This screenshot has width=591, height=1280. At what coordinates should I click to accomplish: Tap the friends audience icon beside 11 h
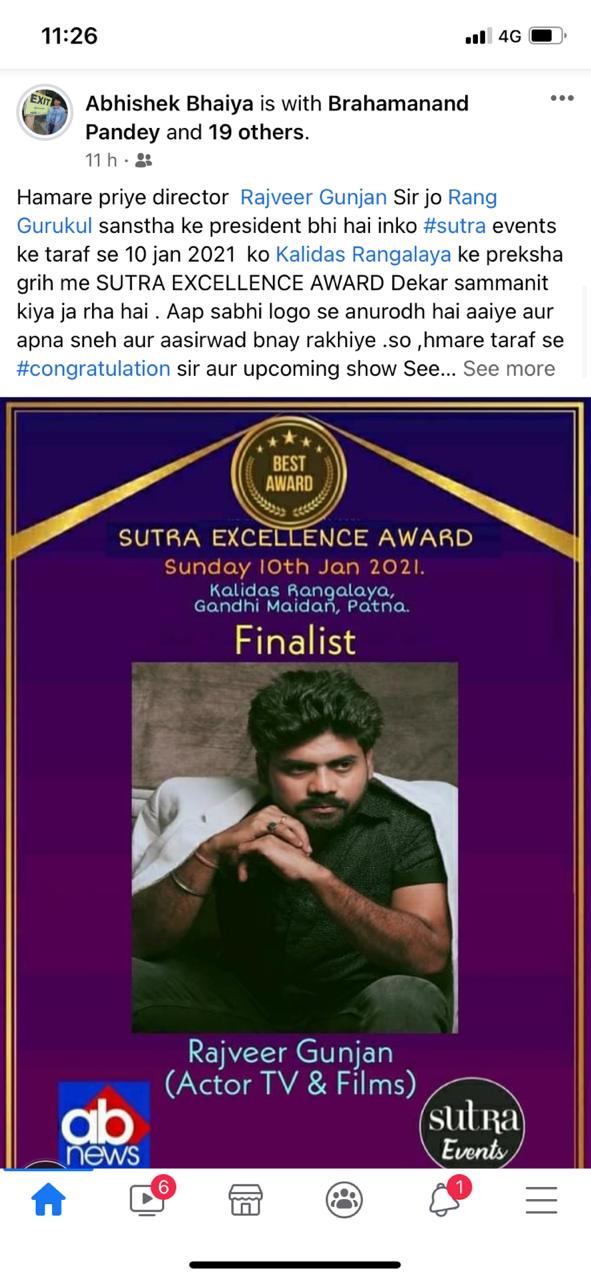click(x=144, y=160)
